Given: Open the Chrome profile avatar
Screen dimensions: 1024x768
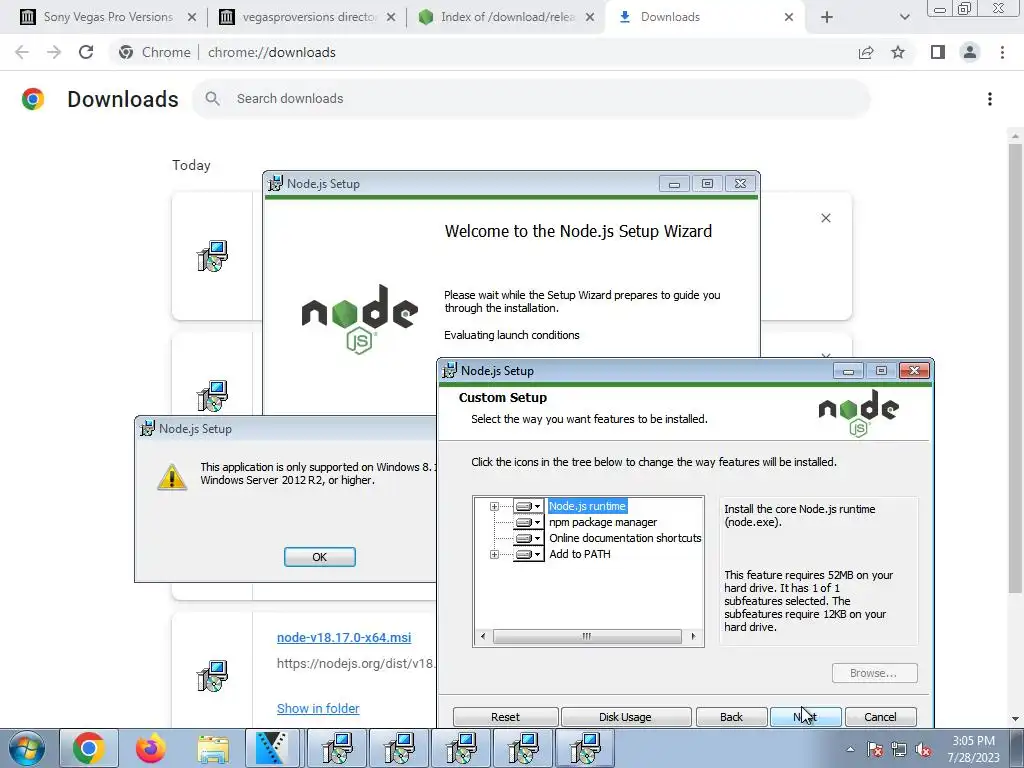Looking at the screenshot, I should tap(970, 52).
